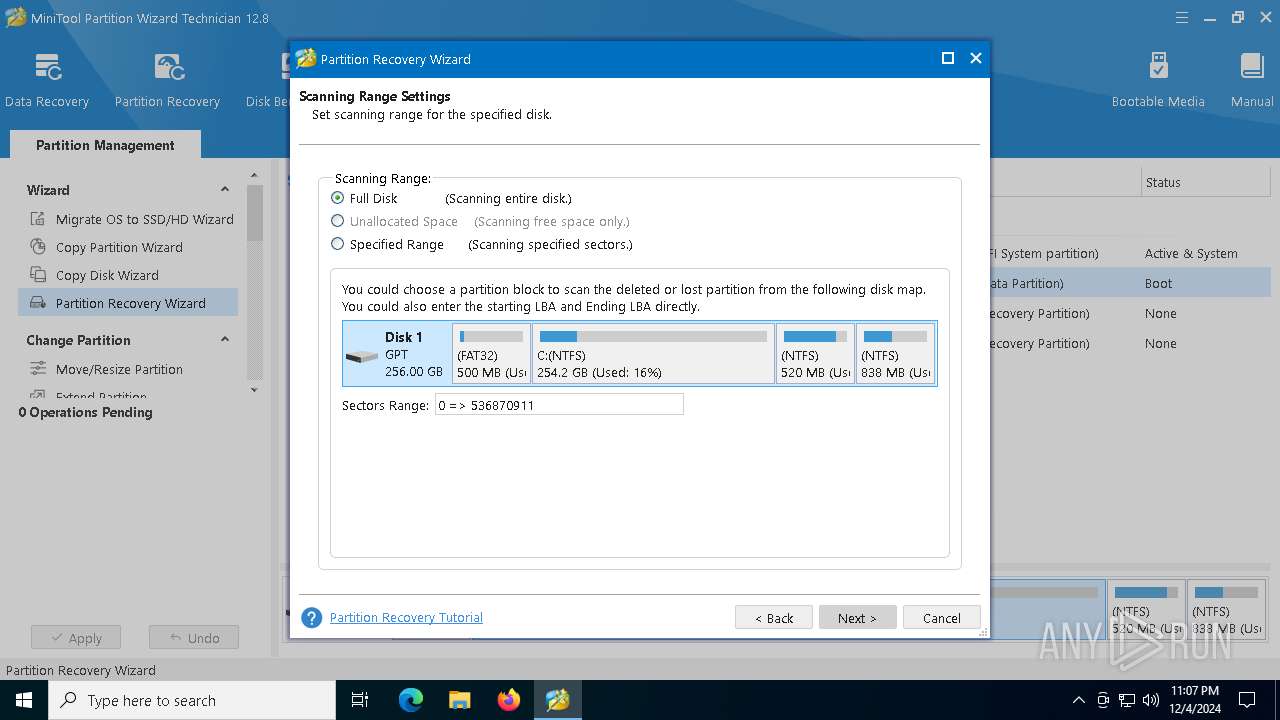Viewport: 1280px width, 720px height.
Task: Click Partition Recovery Wizard sidebar icon
Action: click(x=38, y=303)
